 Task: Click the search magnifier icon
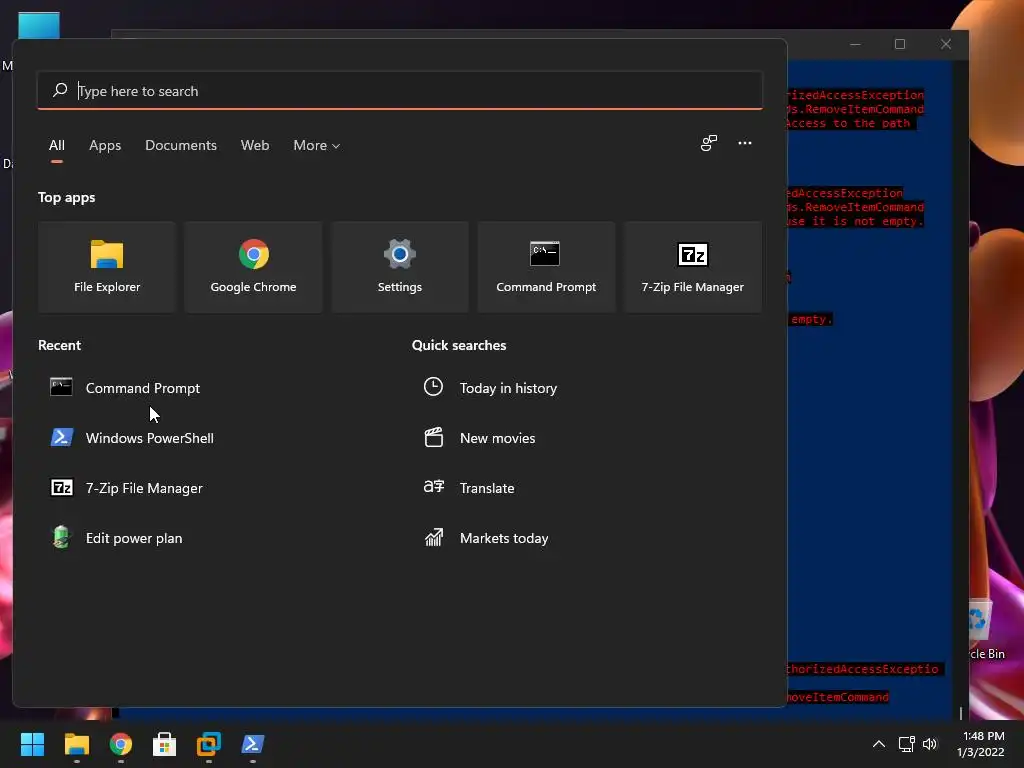point(60,90)
